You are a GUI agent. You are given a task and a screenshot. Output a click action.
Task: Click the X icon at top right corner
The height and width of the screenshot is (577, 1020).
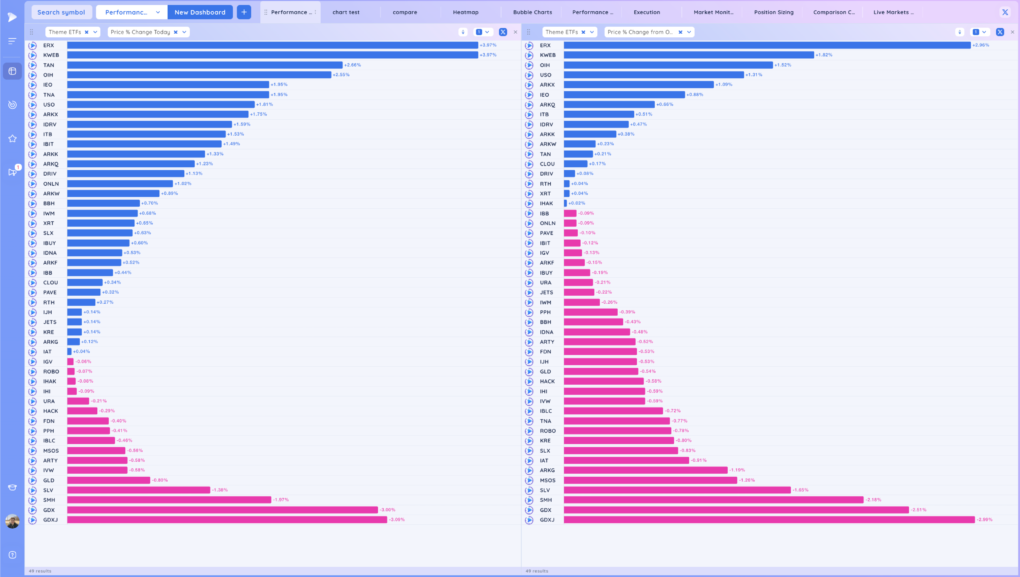click(1004, 12)
